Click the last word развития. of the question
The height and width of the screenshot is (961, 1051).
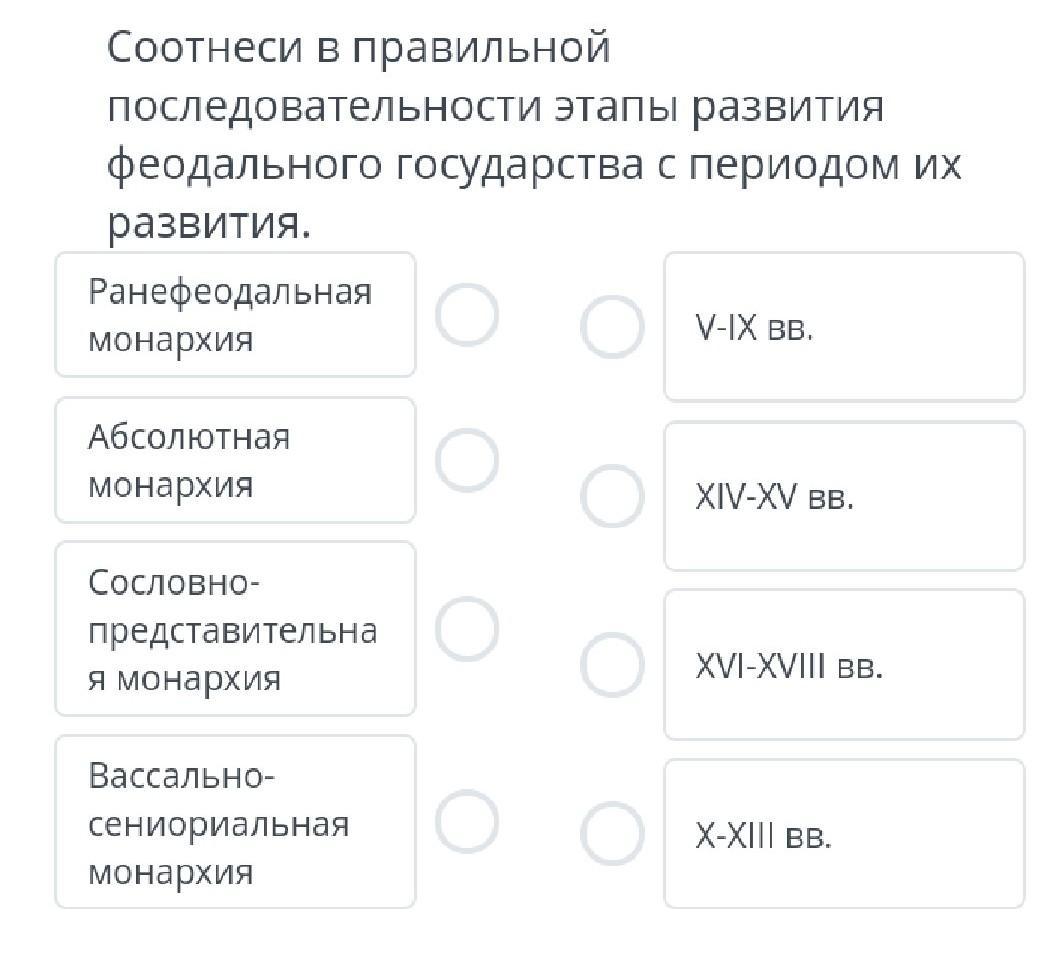[209, 224]
